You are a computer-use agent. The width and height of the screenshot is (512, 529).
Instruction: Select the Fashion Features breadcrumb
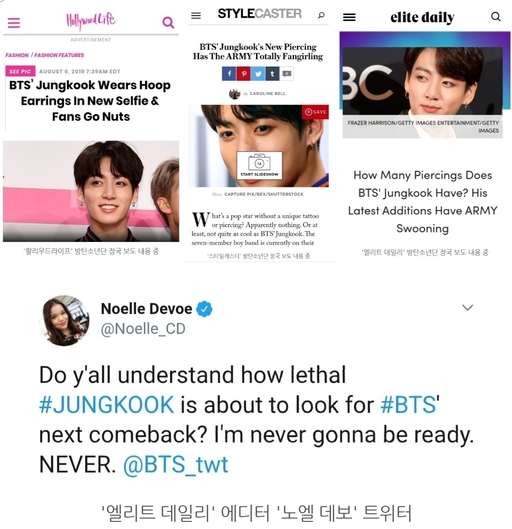[59, 55]
